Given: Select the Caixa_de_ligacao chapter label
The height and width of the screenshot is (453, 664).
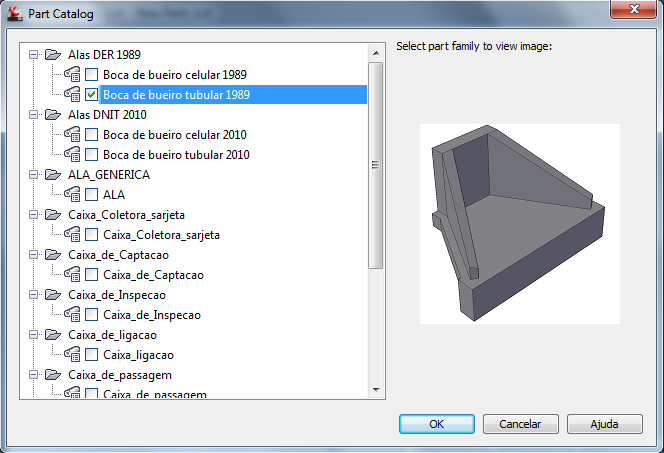Looking at the screenshot, I should (x=113, y=335).
